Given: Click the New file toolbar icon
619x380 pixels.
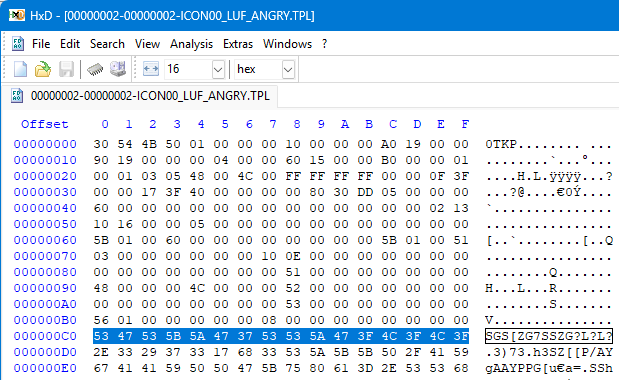Looking at the screenshot, I should pyautogui.click(x=20, y=69).
